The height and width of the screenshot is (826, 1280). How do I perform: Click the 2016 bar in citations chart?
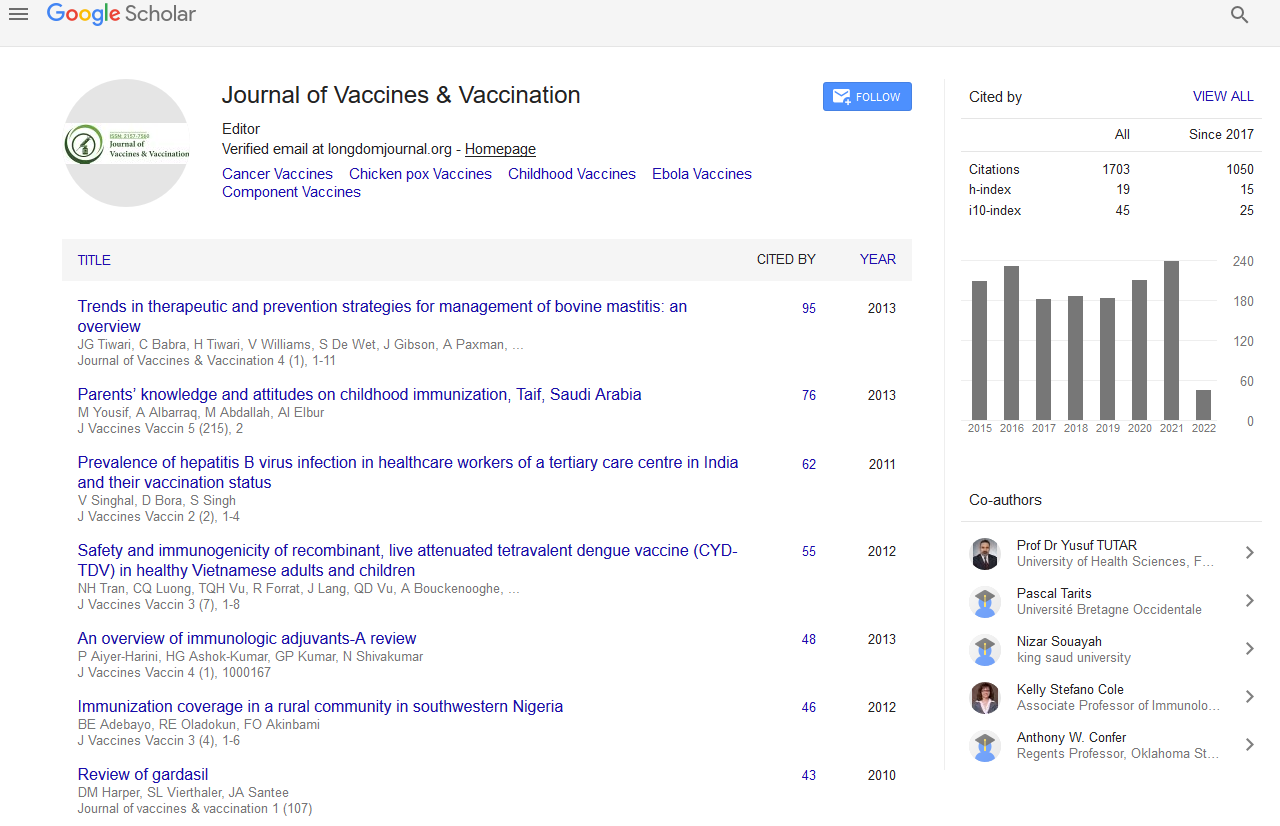pyautogui.click(x=1012, y=343)
